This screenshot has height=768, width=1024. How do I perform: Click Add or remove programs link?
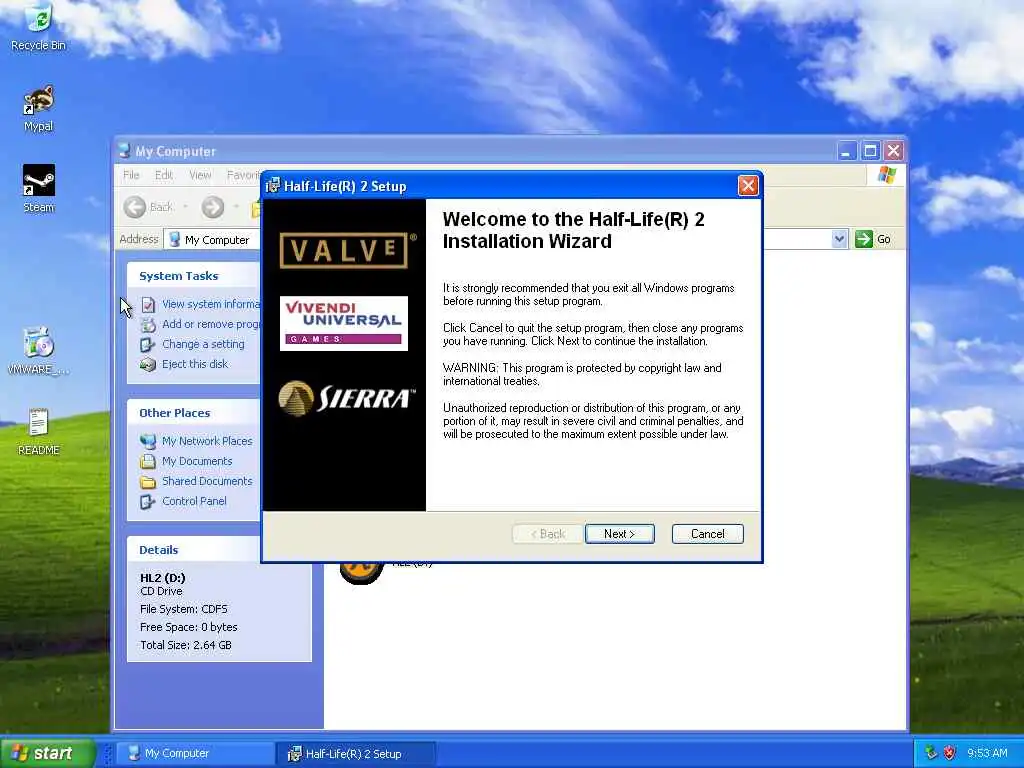coord(211,324)
